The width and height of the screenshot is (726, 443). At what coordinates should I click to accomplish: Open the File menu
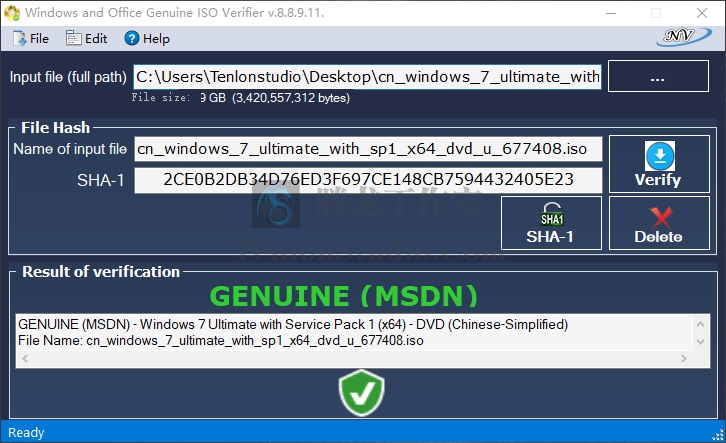pyautogui.click(x=31, y=38)
